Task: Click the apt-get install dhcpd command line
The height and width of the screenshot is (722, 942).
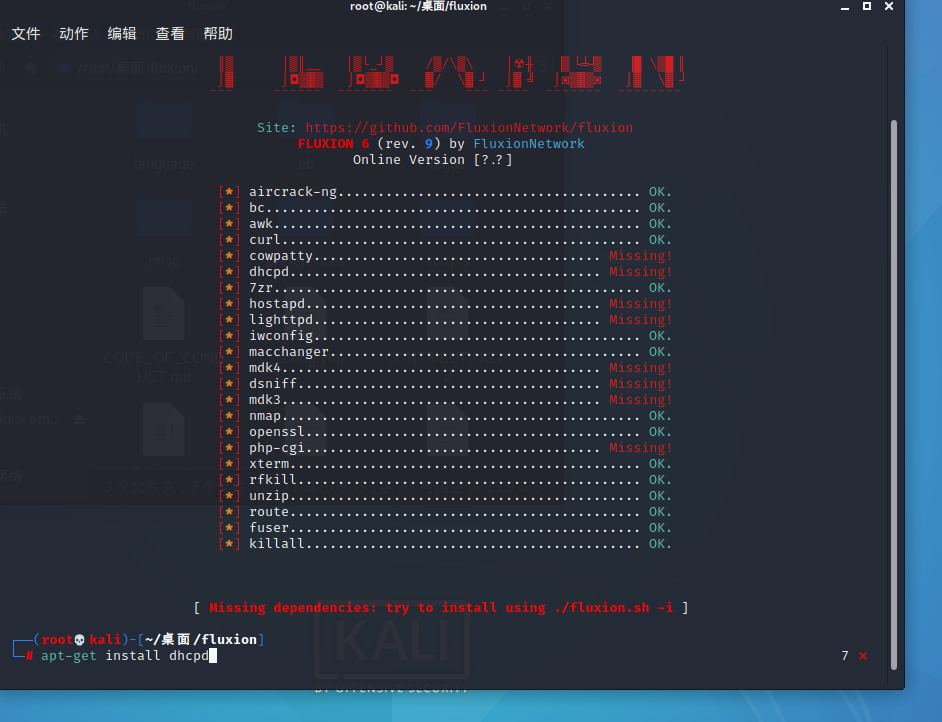Action: (x=124, y=655)
